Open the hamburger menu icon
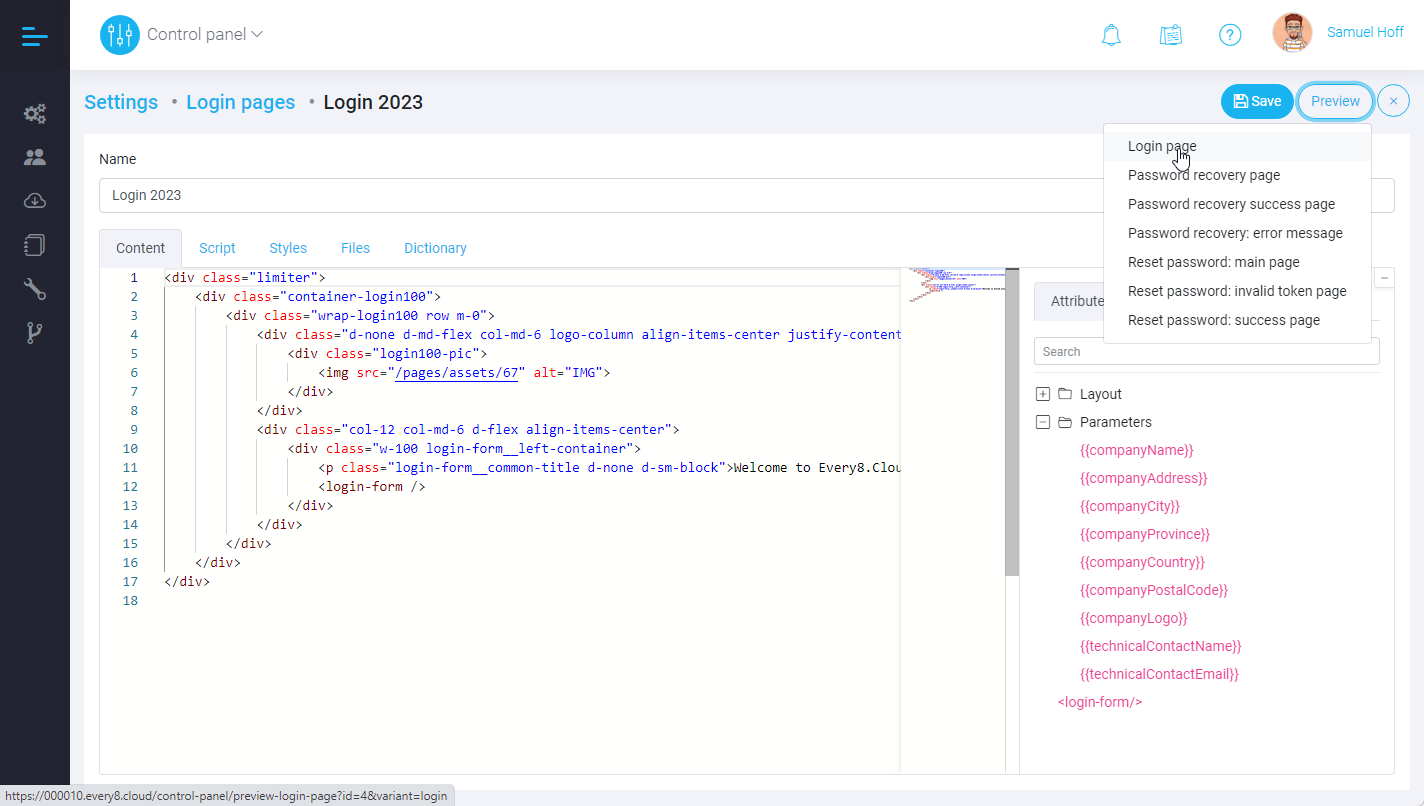Viewport: 1424px width, 806px height. (34, 36)
